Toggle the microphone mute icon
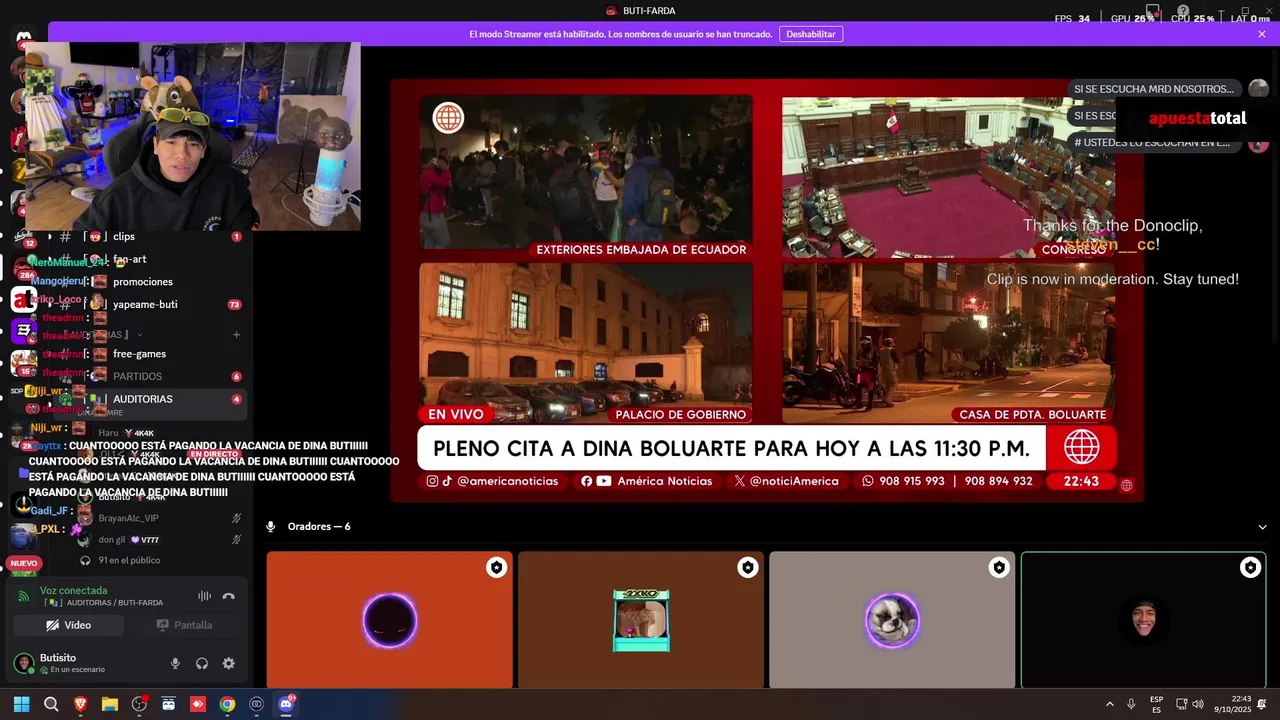The height and width of the screenshot is (720, 1280). tap(175, 663)
